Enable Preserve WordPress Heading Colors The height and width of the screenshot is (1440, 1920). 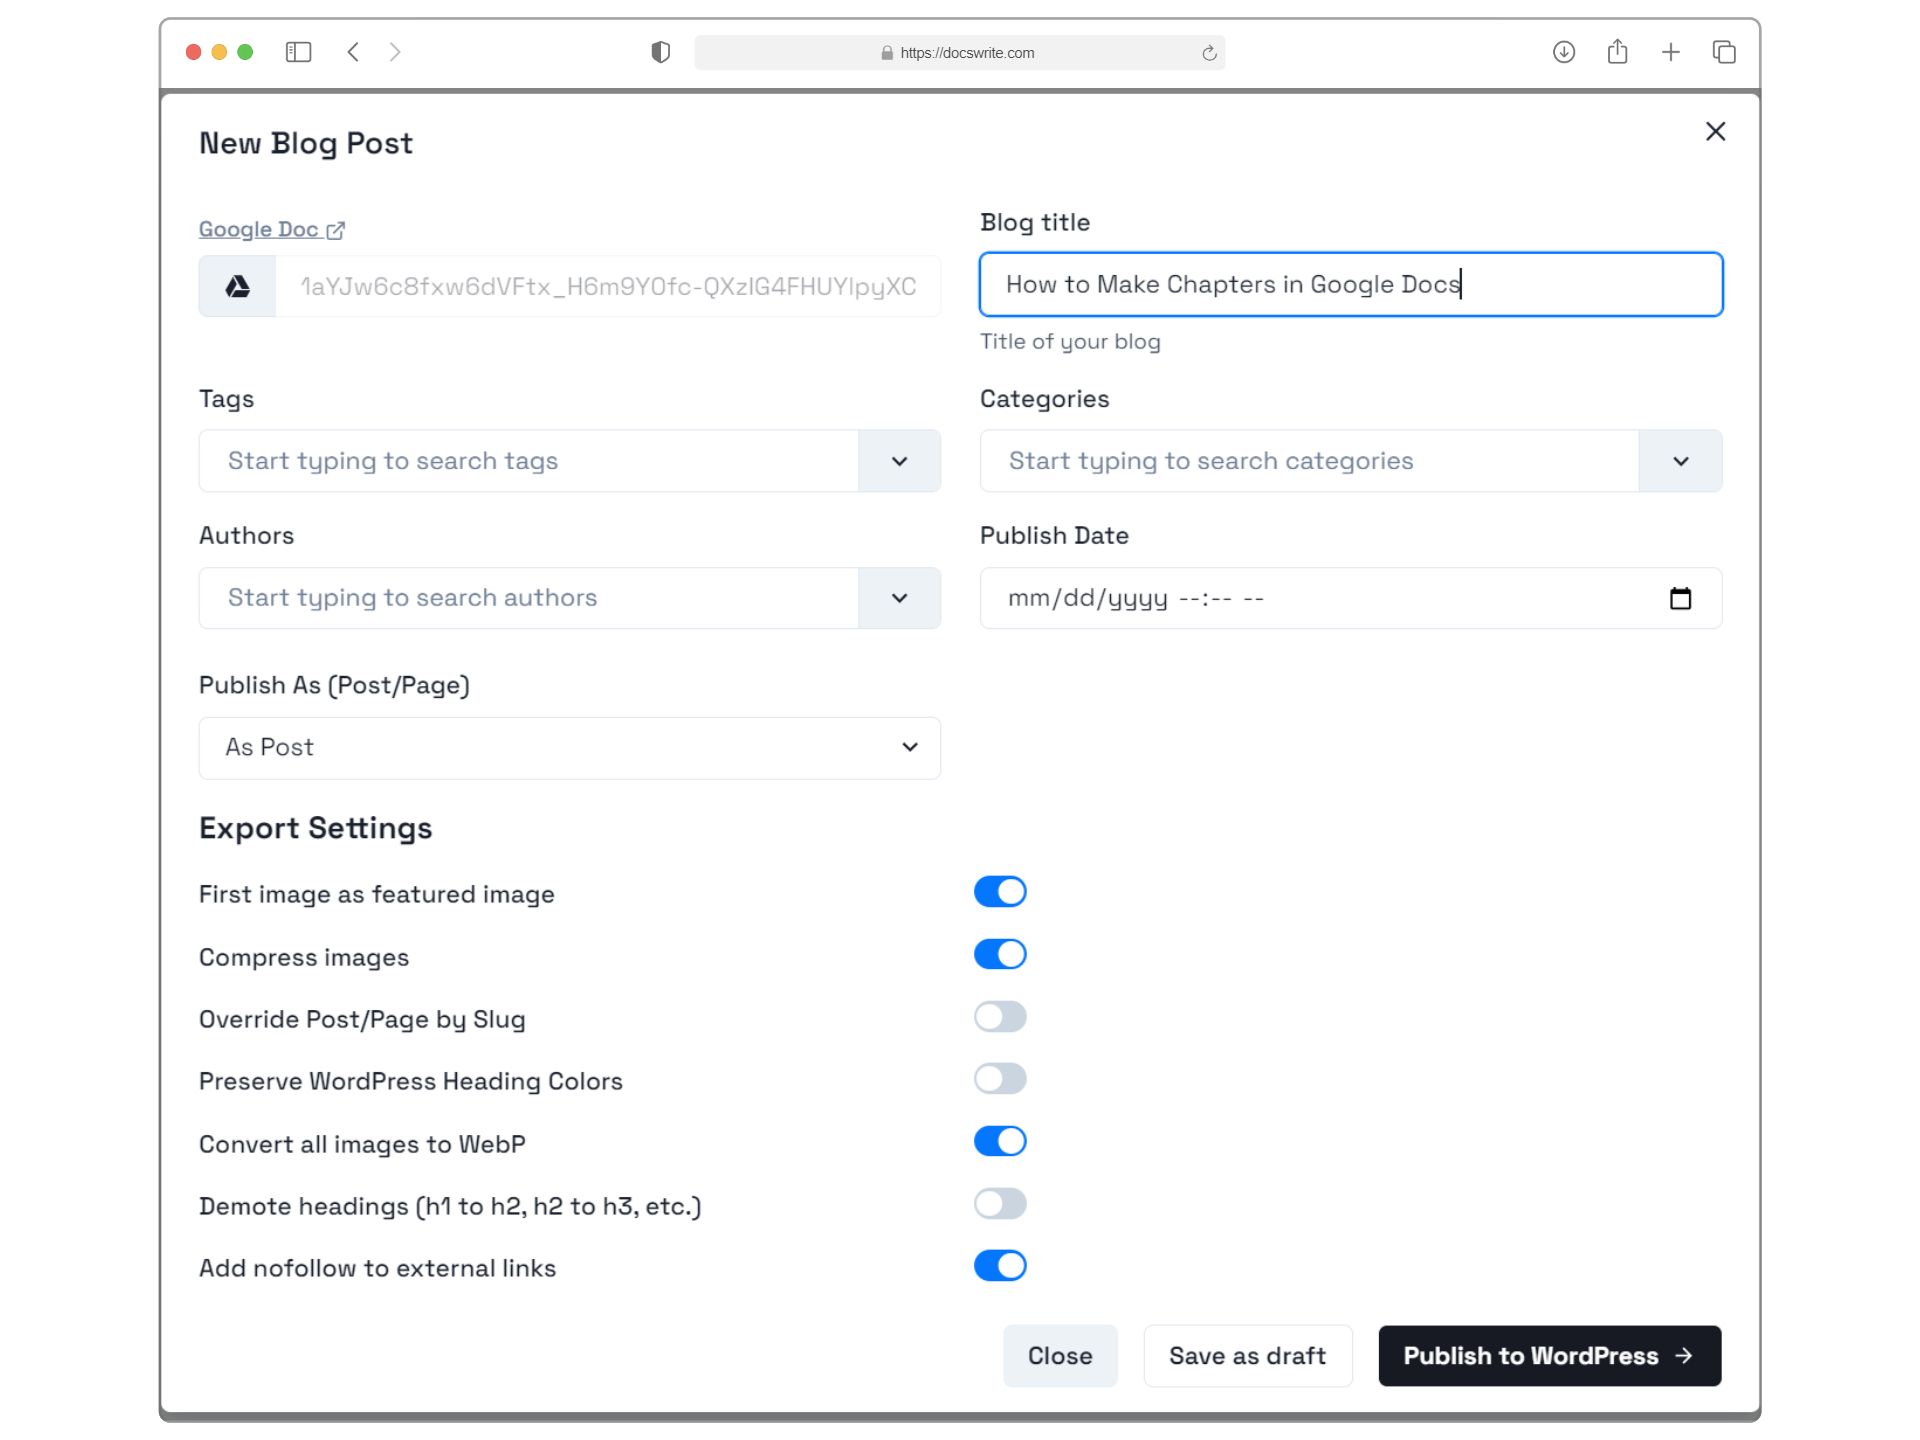click(999, 1078)
